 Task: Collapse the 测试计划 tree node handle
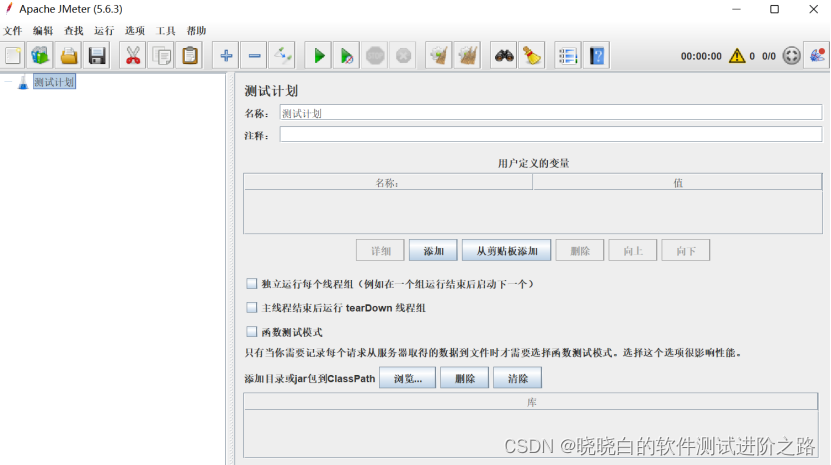(x=8, y=82)
